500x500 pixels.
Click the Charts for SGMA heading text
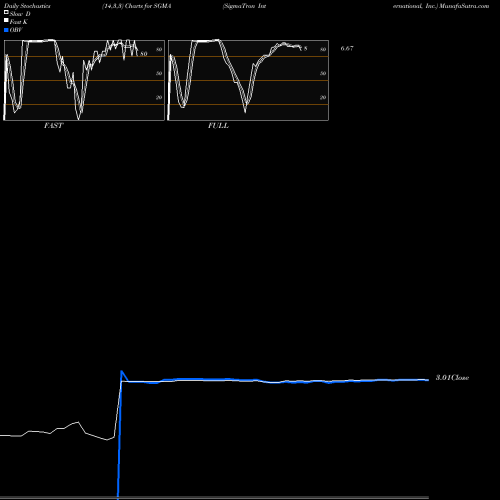coord(148,6)
